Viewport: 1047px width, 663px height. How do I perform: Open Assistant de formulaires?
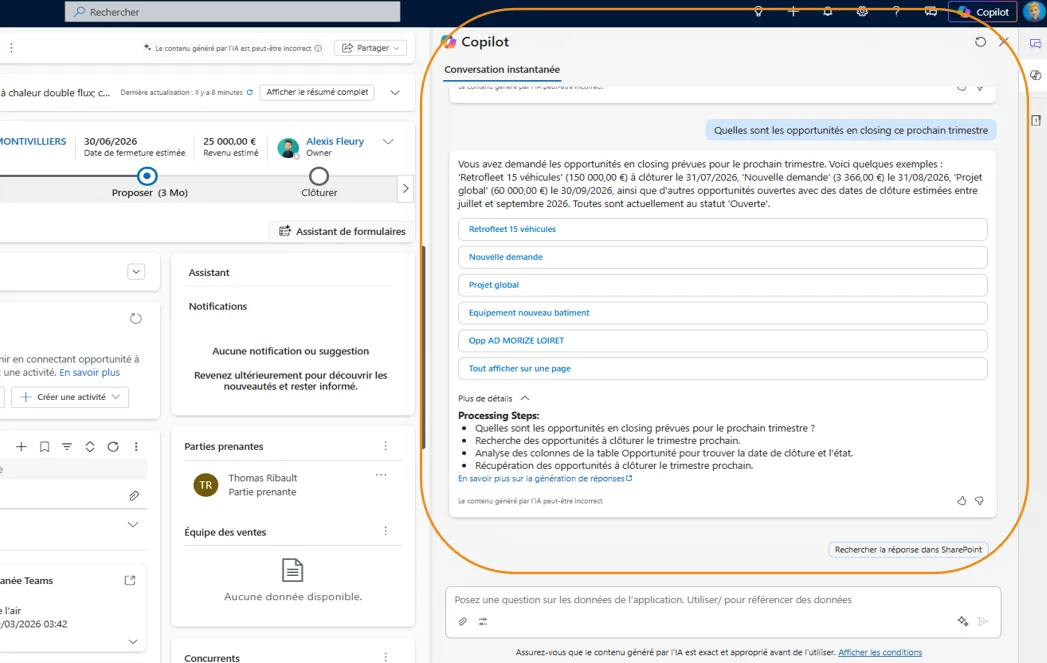(342, 231)
